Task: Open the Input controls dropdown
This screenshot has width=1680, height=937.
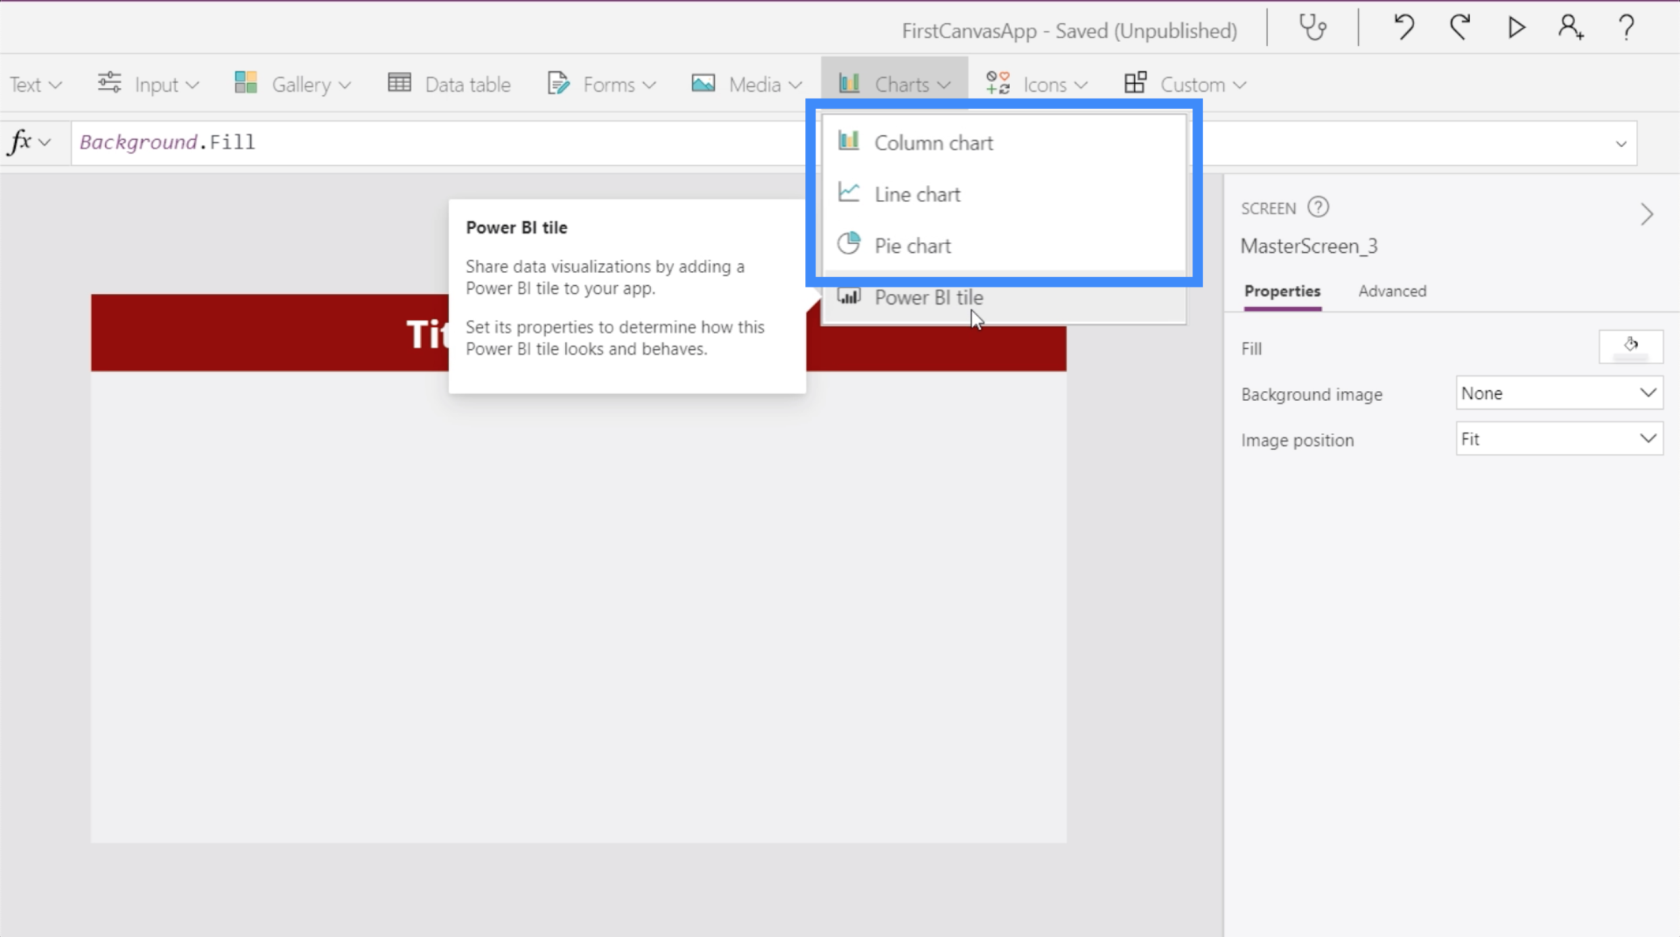Action: click(148, 85)
